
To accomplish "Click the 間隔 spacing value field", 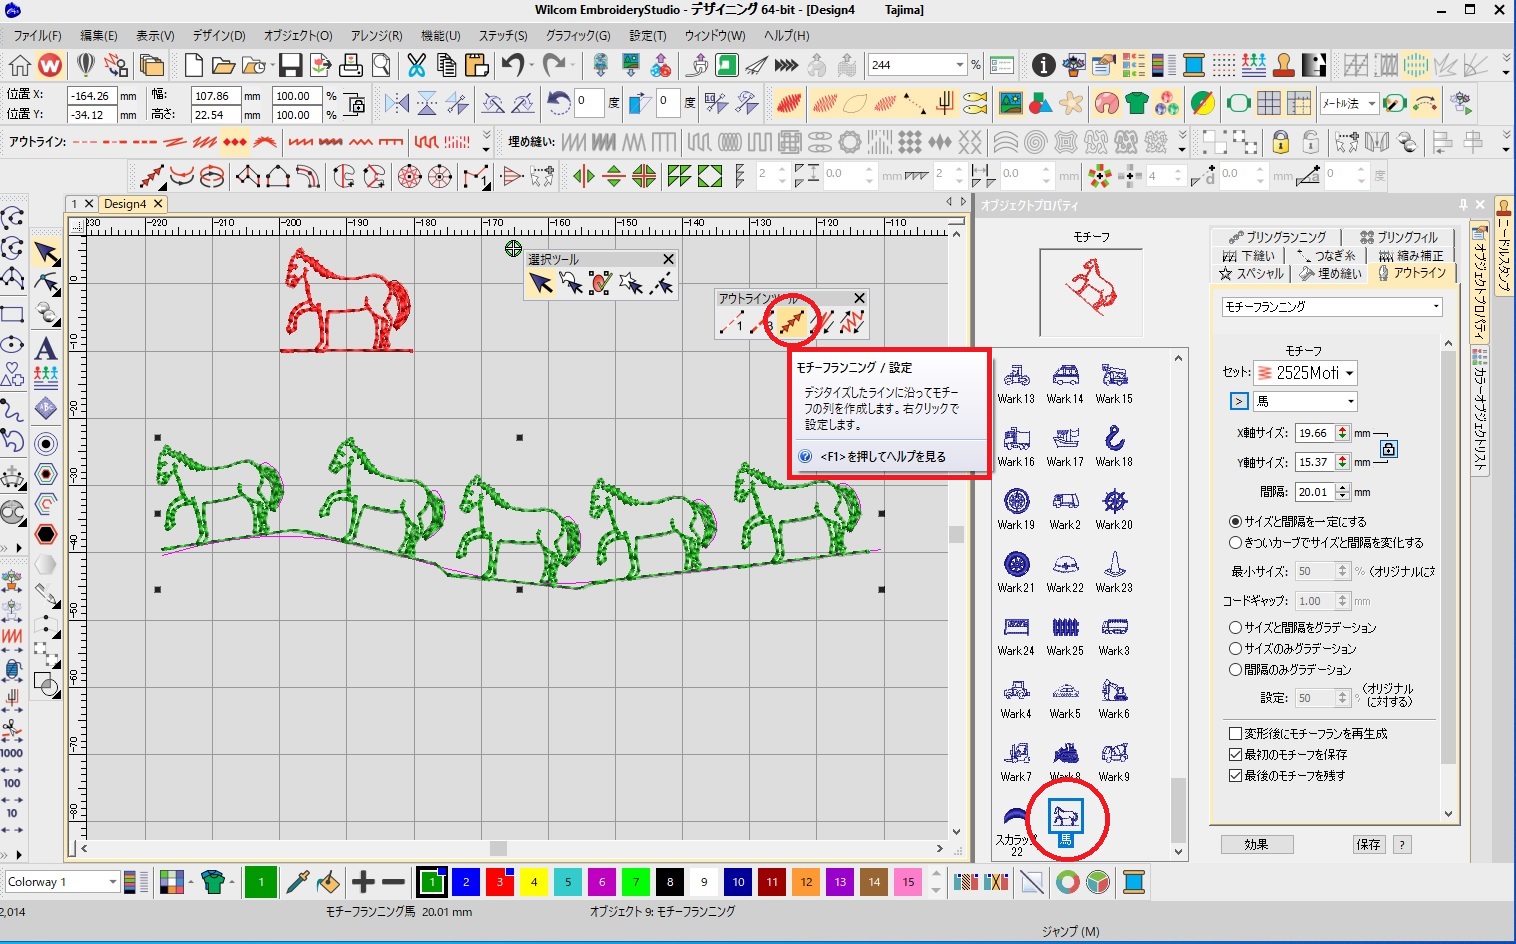I will click(1314, 492).
